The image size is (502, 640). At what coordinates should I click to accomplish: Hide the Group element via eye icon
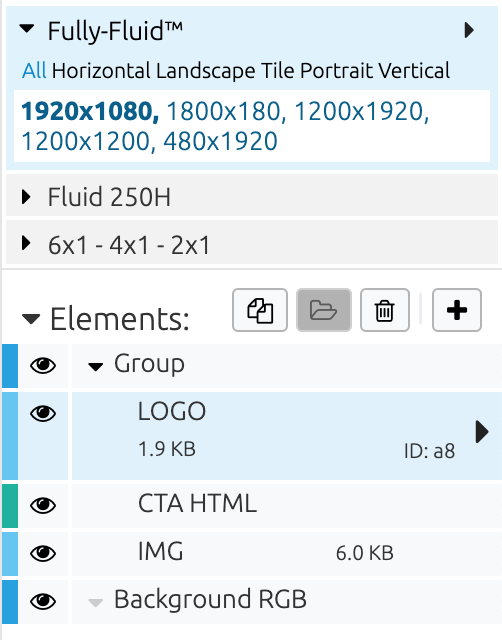[43, 366]
